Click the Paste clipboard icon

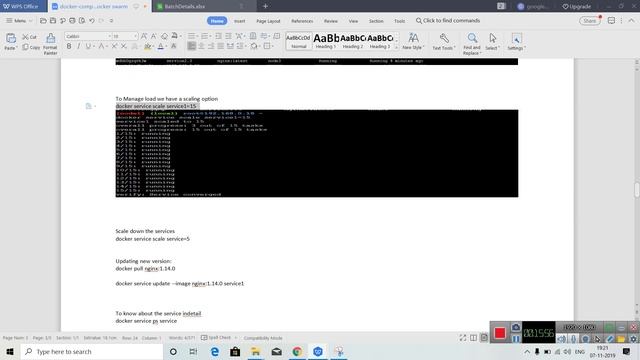coord(11,39)
